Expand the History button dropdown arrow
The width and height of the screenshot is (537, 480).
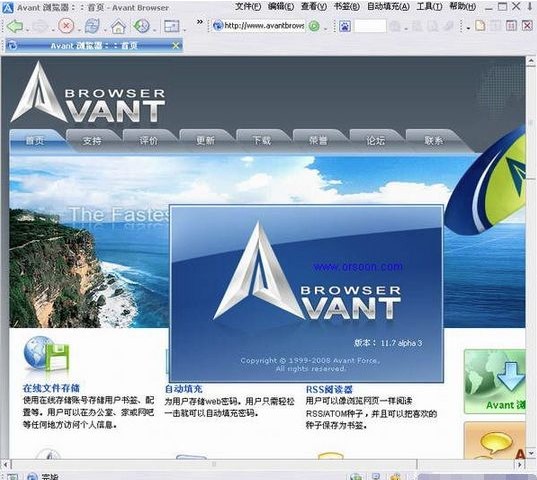(154, 30)
